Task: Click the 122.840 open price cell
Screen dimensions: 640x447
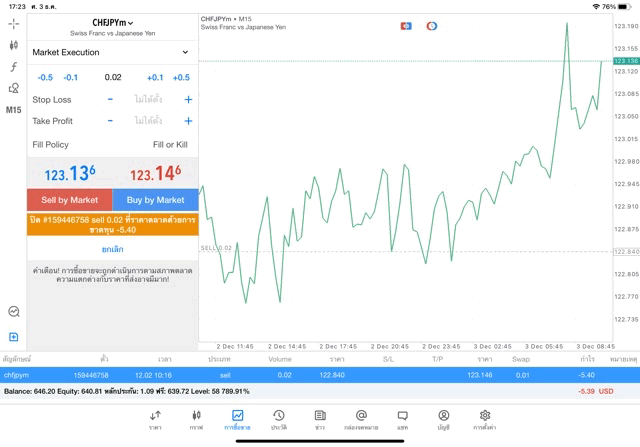Action: pos(332,375)
